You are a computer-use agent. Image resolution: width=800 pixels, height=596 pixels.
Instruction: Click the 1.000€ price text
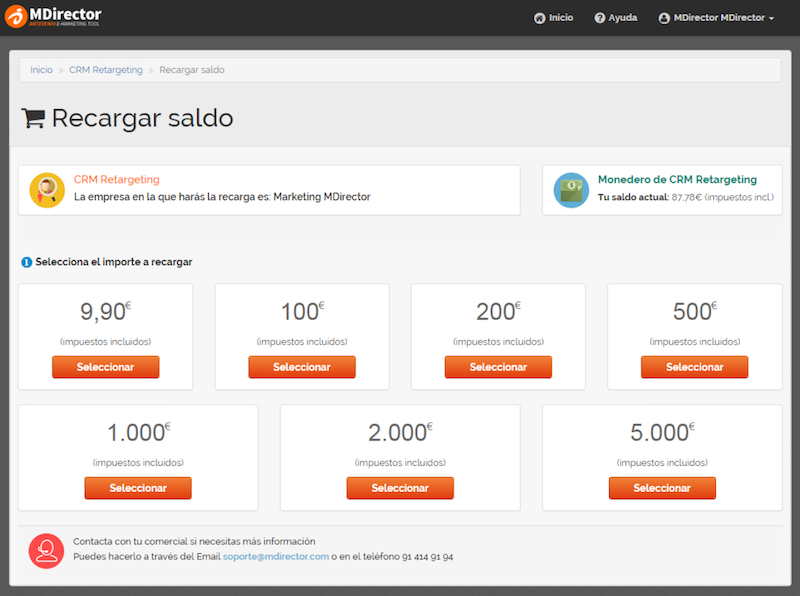[138, 432]
